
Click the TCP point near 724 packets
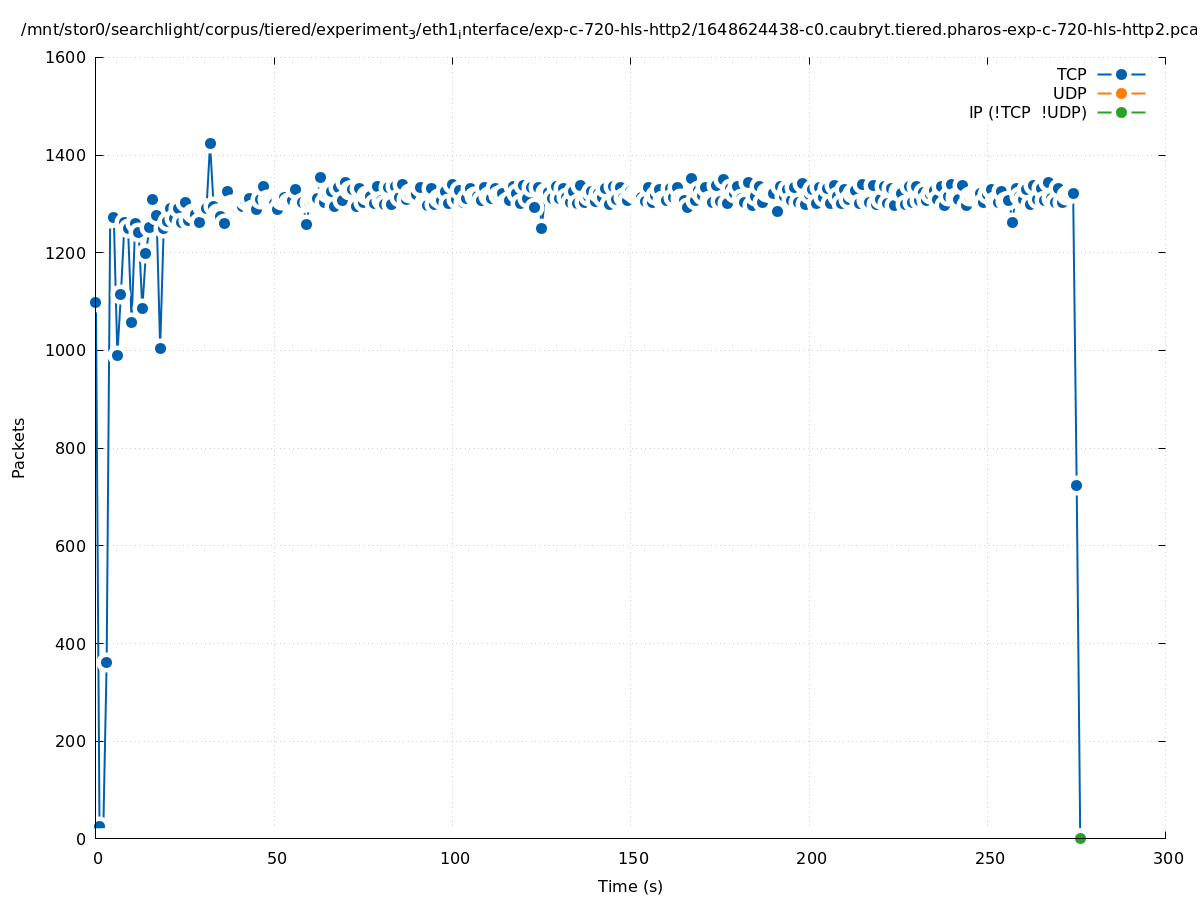[1076, 485]
